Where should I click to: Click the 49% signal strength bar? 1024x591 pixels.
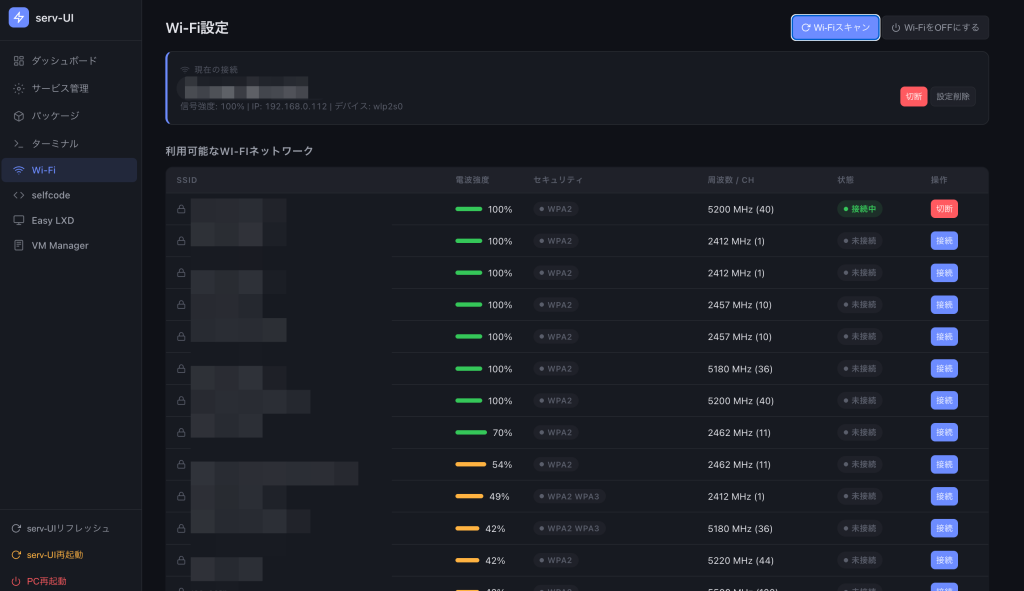pos(469,496)
